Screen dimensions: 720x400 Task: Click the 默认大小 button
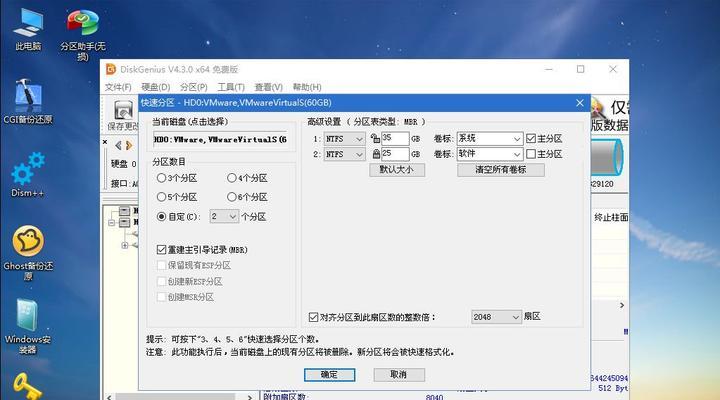tap(397, 170)
